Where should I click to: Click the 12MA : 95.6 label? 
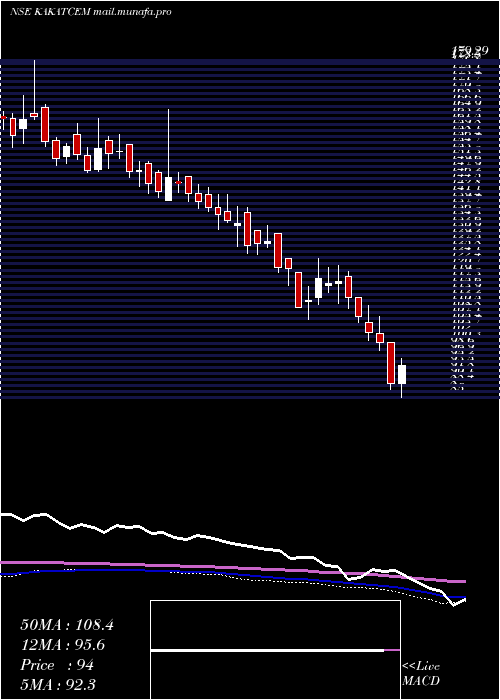click(x=64, y=645)
